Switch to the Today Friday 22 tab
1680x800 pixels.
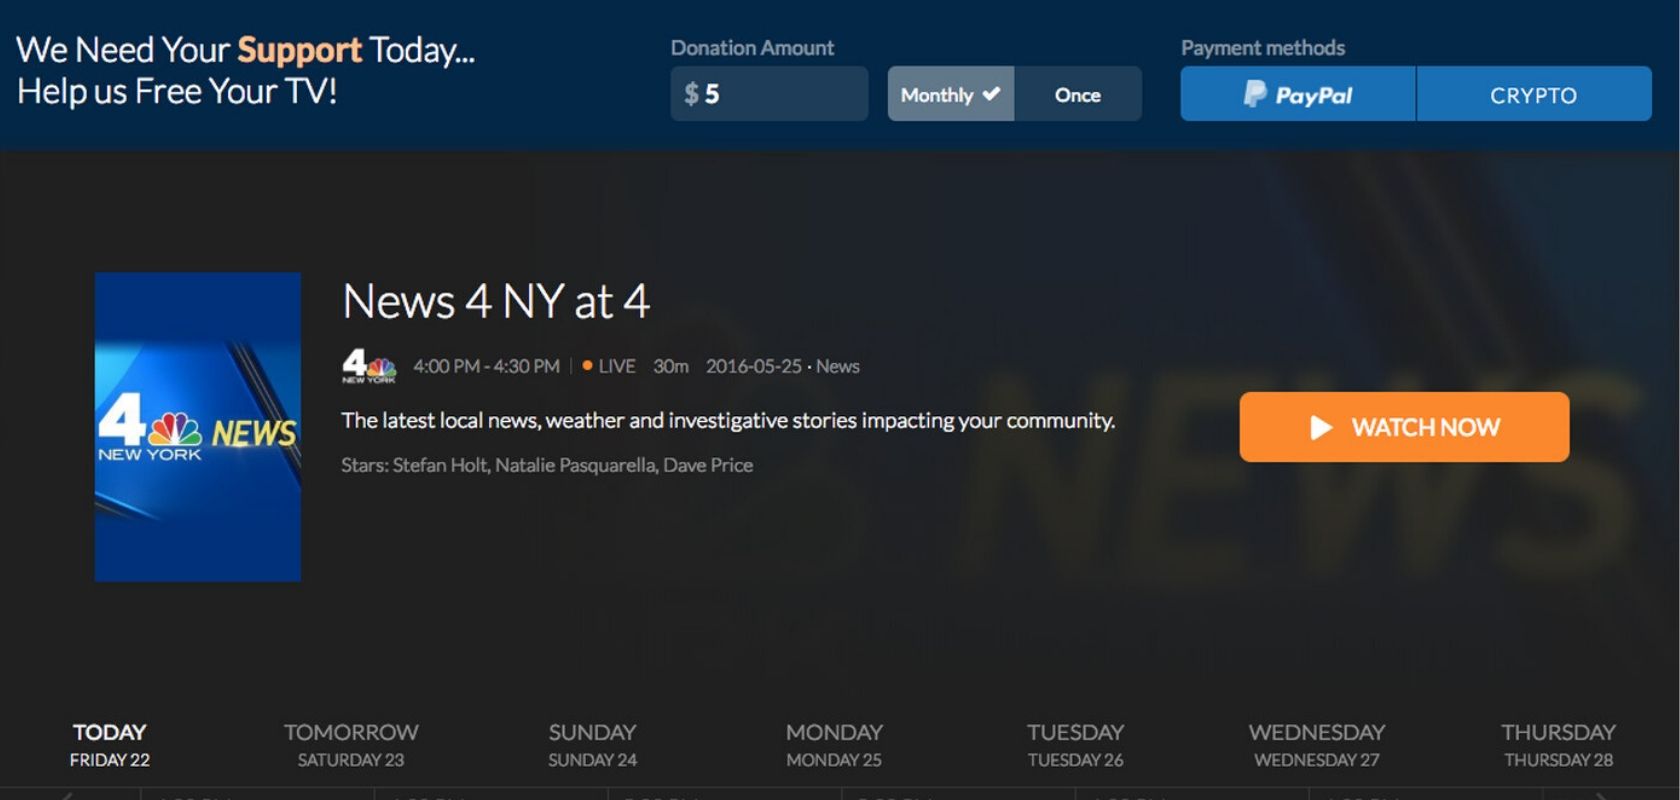coord(110,745)
